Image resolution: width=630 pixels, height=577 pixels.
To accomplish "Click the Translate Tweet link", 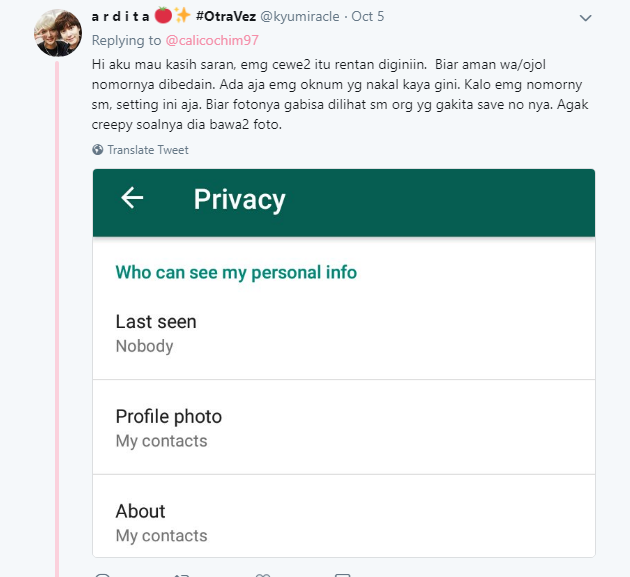I will coord(148,150).
